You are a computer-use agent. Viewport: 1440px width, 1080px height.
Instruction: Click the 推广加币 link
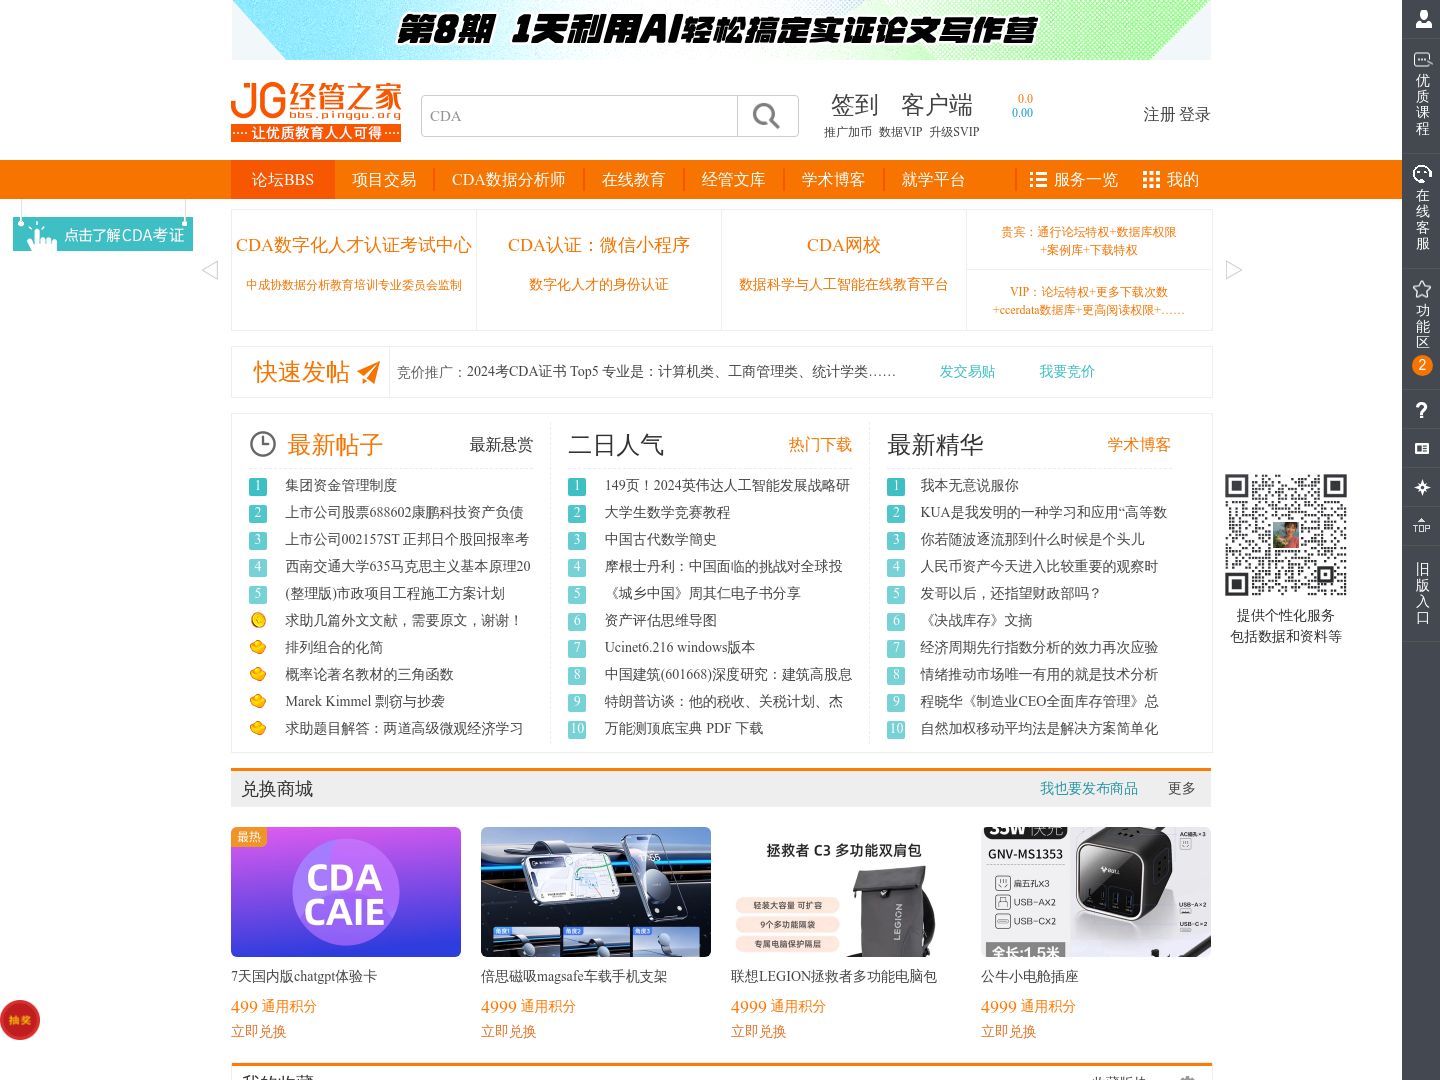click(848, 132)
